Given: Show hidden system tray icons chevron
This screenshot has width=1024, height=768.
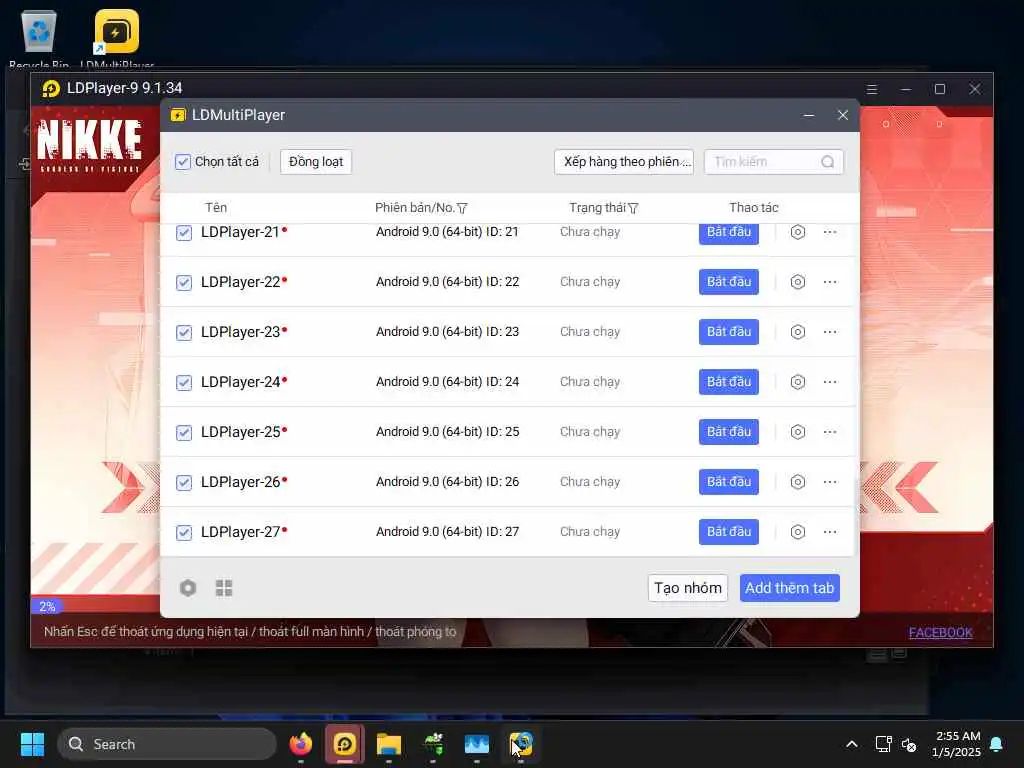Looking at the screenshot, I should pos(852,744).
